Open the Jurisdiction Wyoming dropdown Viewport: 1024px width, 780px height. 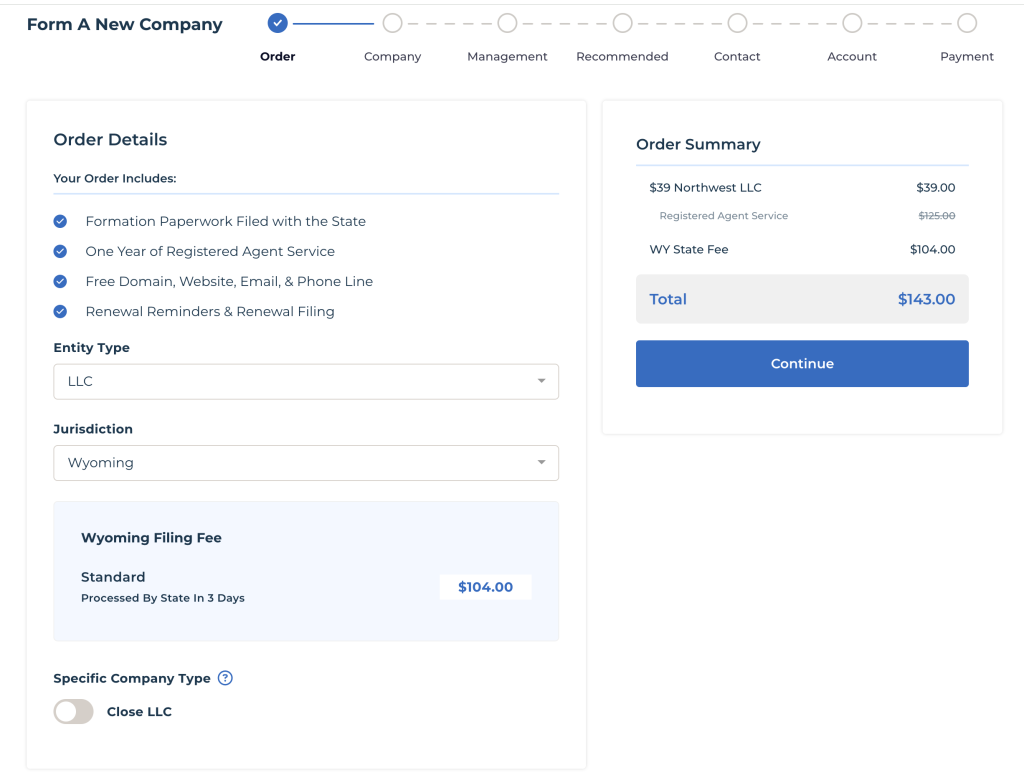[x=306, y=463]
